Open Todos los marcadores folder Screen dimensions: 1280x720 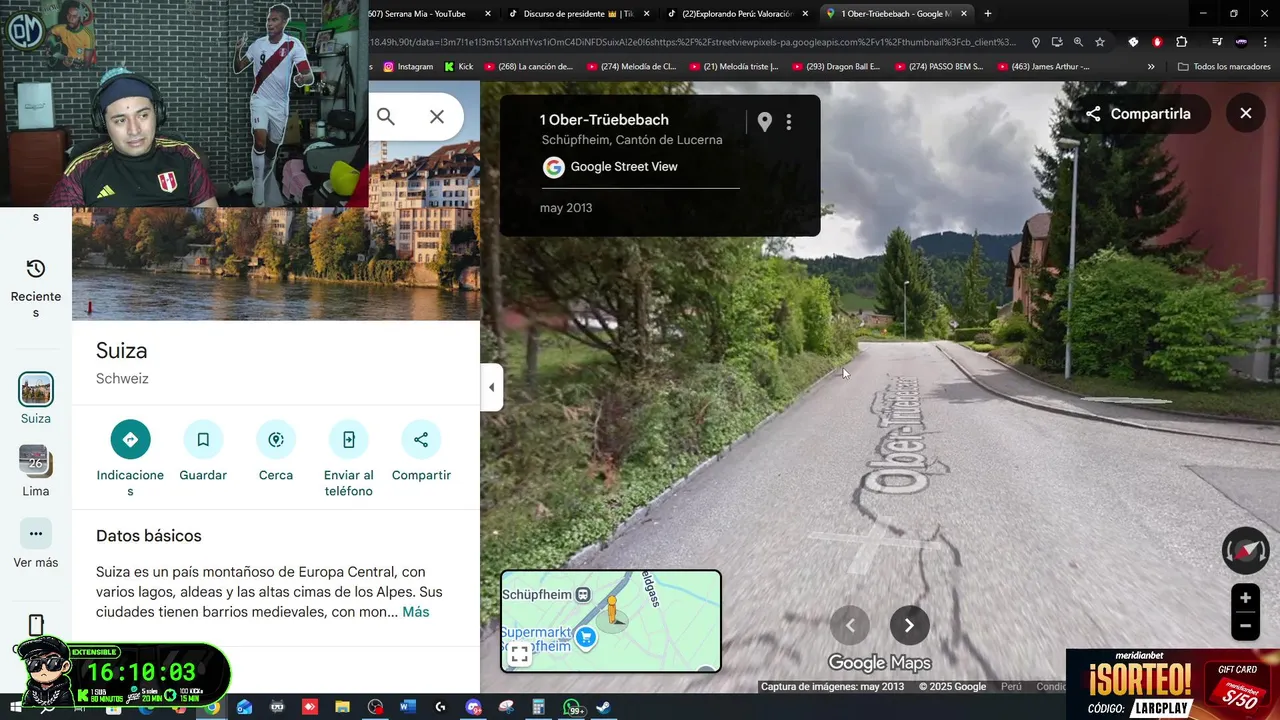pyautogui.click(x=1224, y=67)
